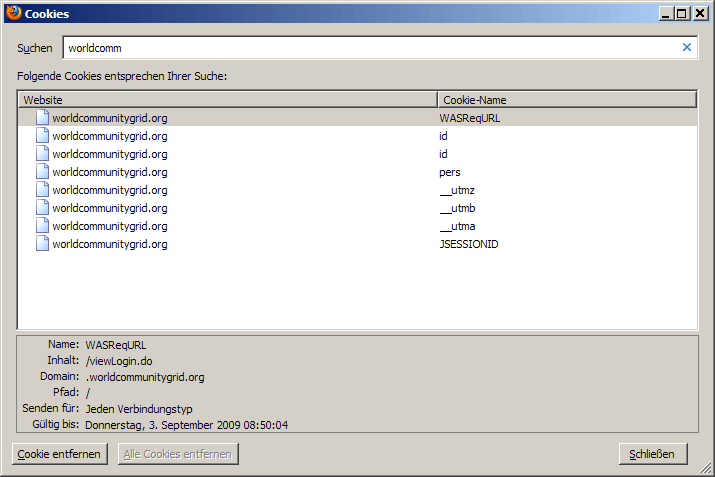Close the Cookies window from the title bar
Viewport: 715px width, 477px height.
point(700,13)
